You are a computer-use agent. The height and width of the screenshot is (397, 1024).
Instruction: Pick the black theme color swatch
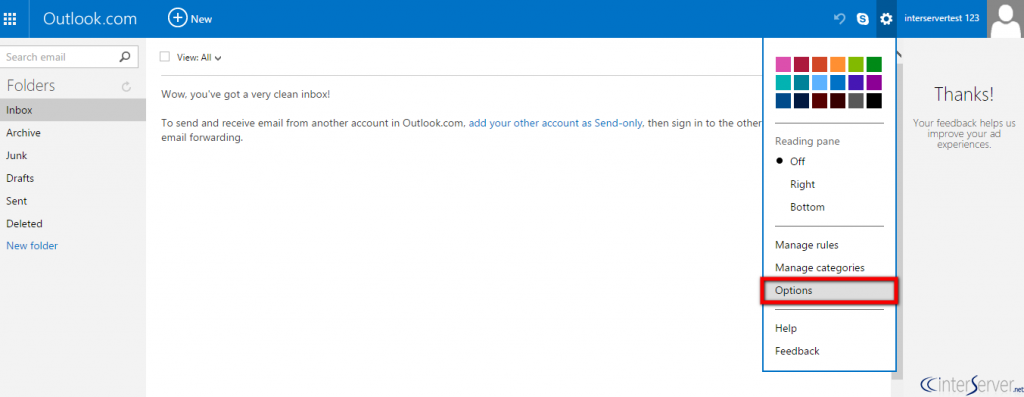tap(874, 101)
